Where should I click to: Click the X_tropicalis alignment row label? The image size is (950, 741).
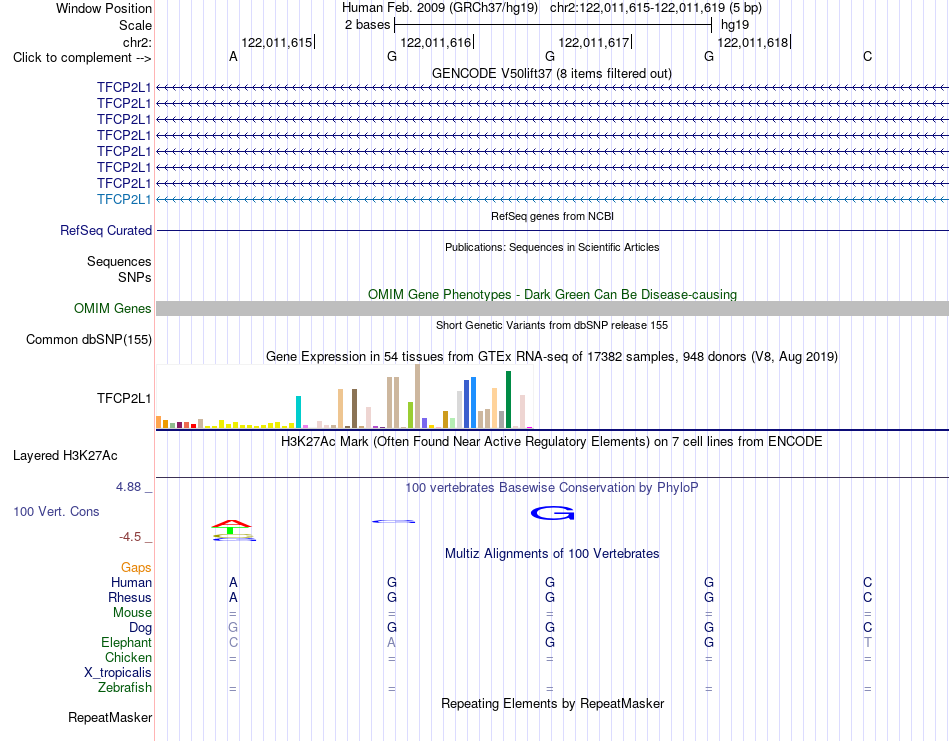[118, 673]
